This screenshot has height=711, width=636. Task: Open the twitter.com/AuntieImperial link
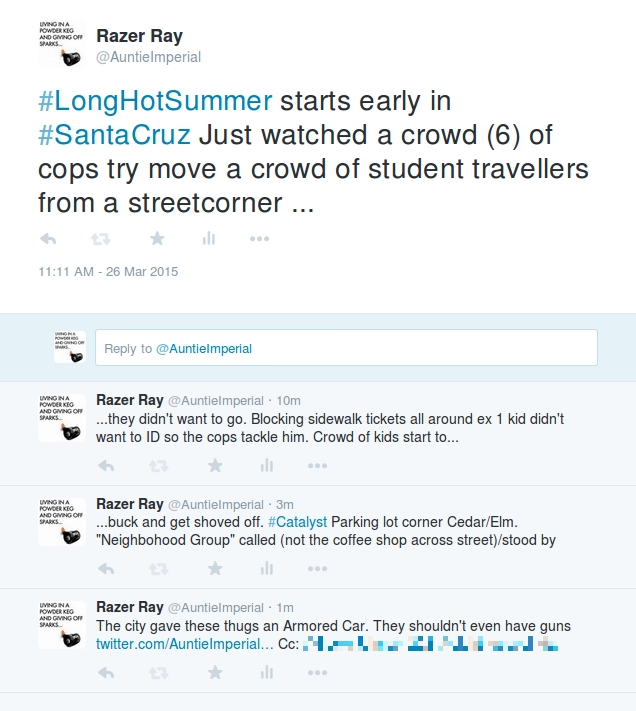tap(185, 644)
